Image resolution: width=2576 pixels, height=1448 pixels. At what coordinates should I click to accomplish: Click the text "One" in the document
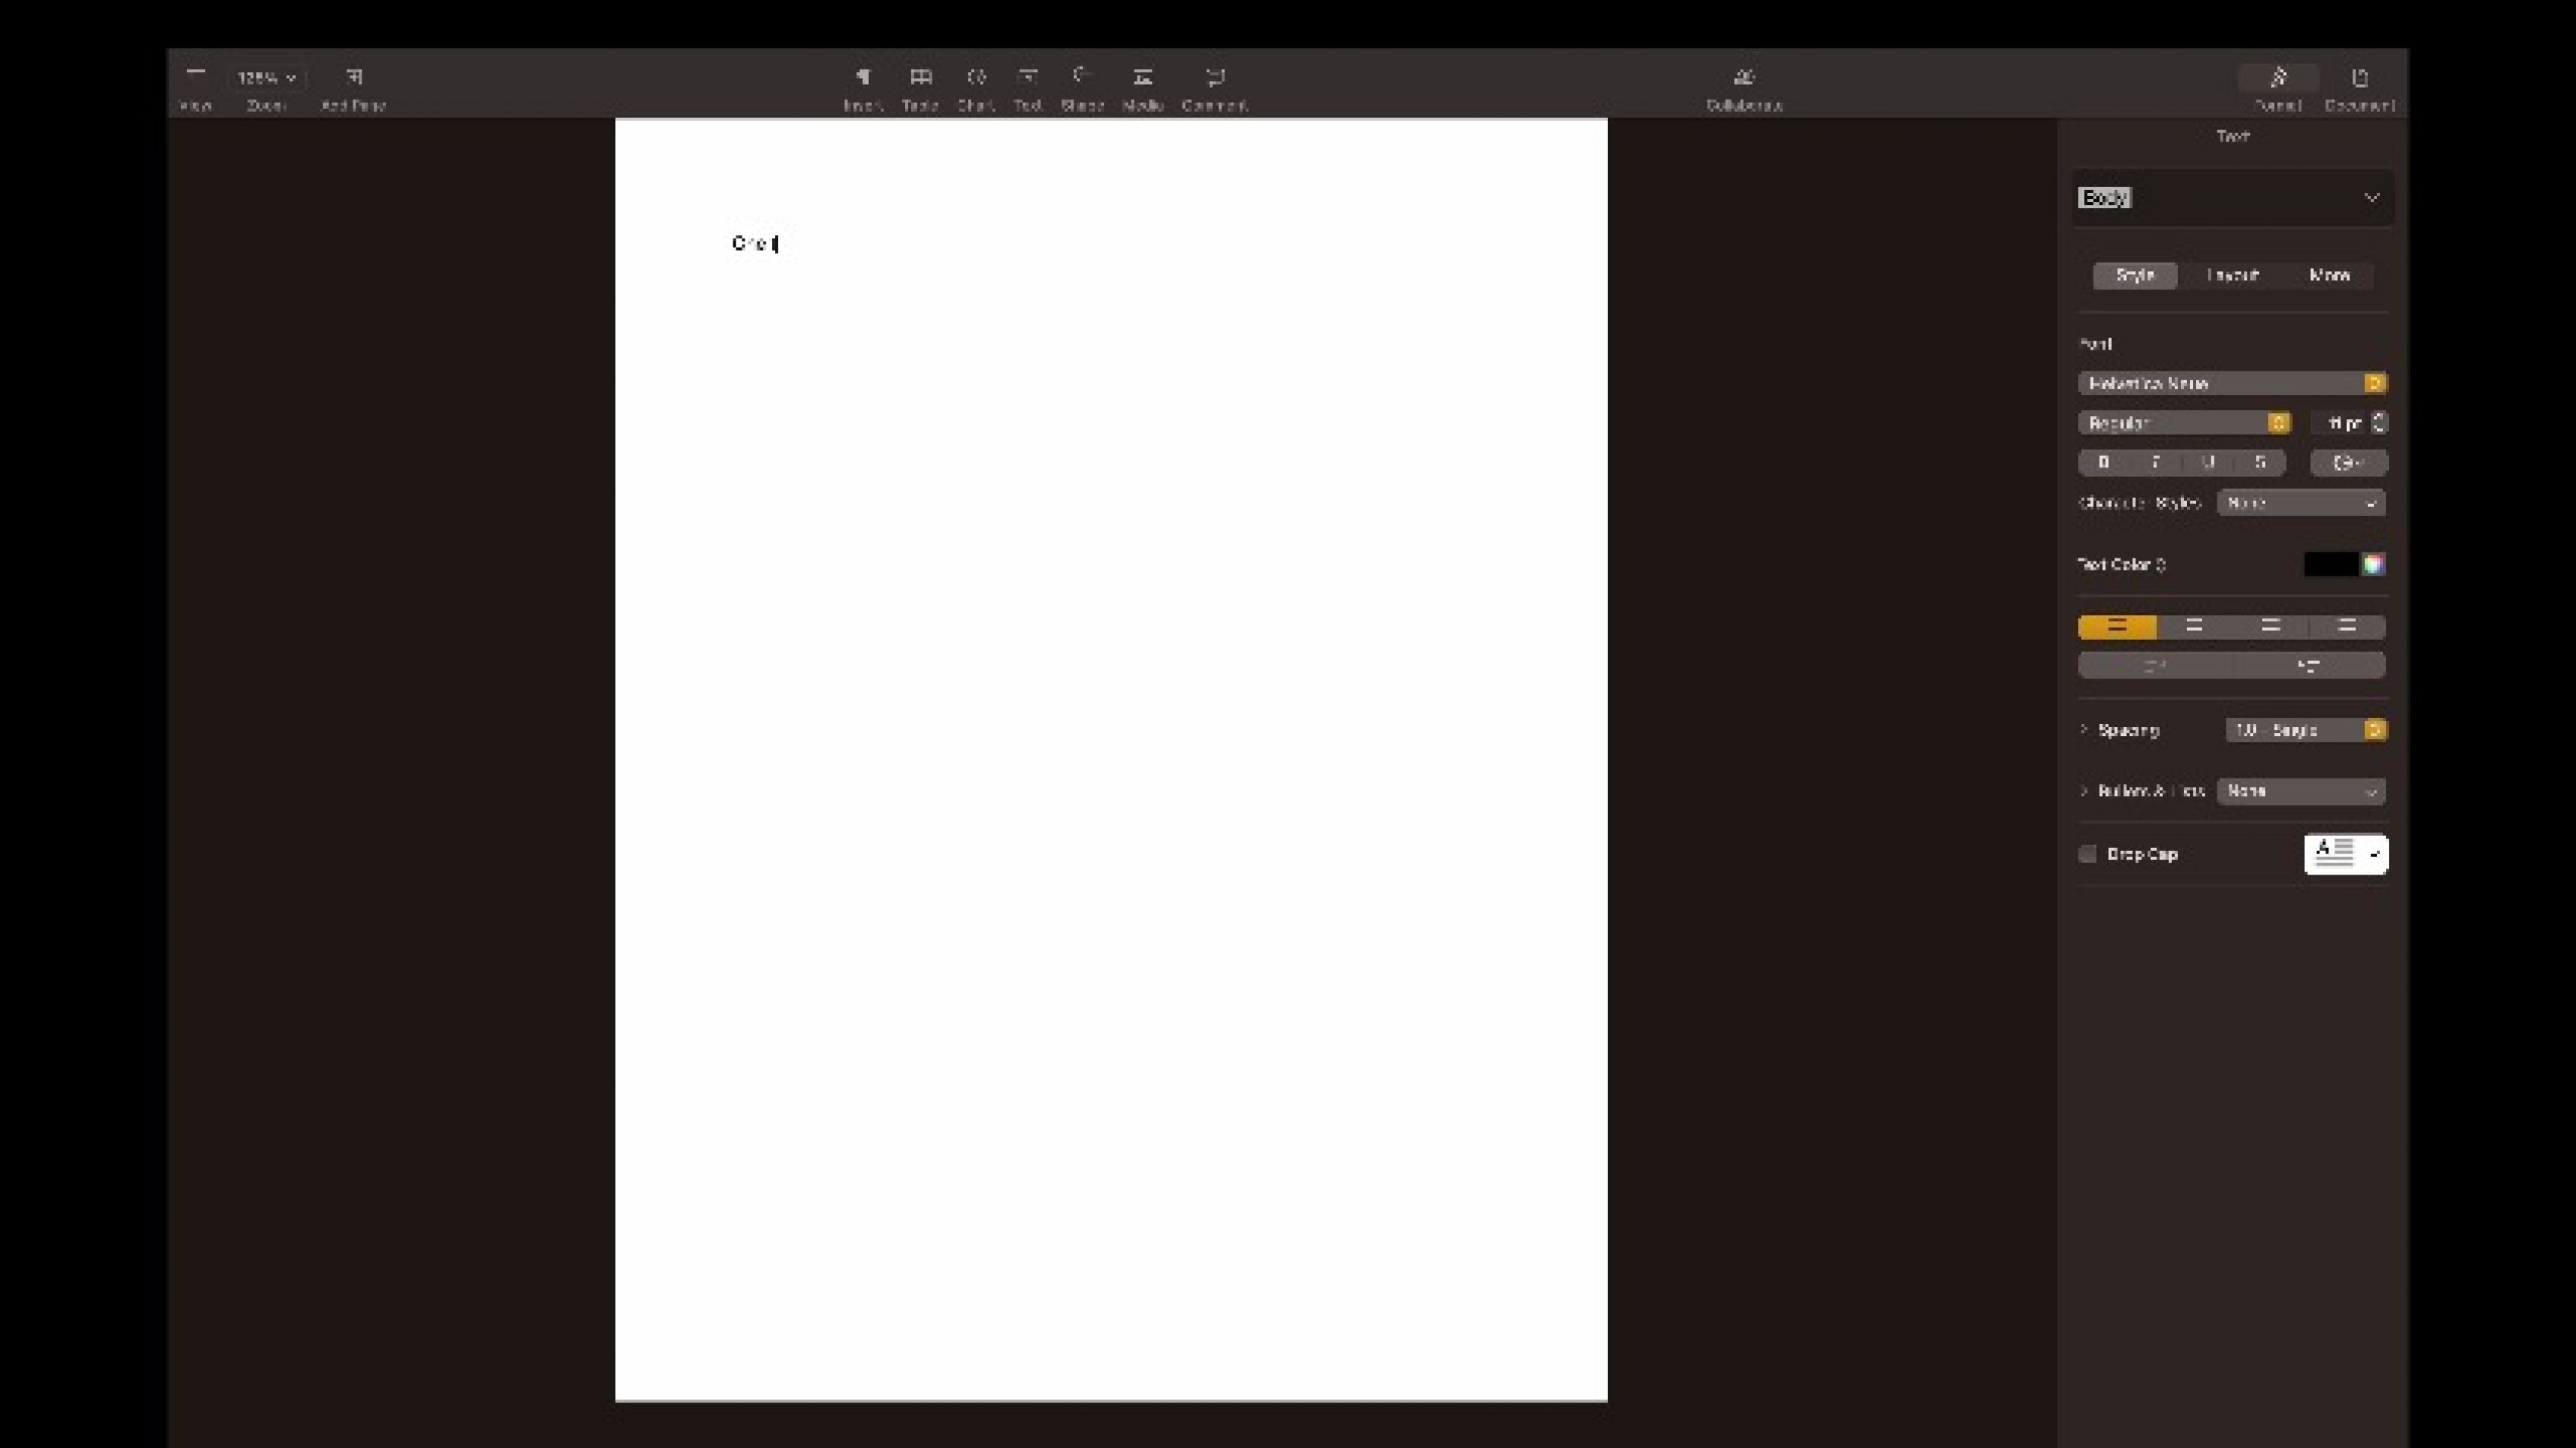tap(750, 243)
